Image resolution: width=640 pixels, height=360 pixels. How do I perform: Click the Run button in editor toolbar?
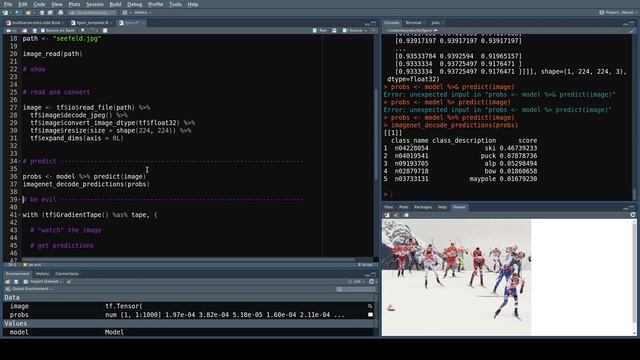pos(320,31)
